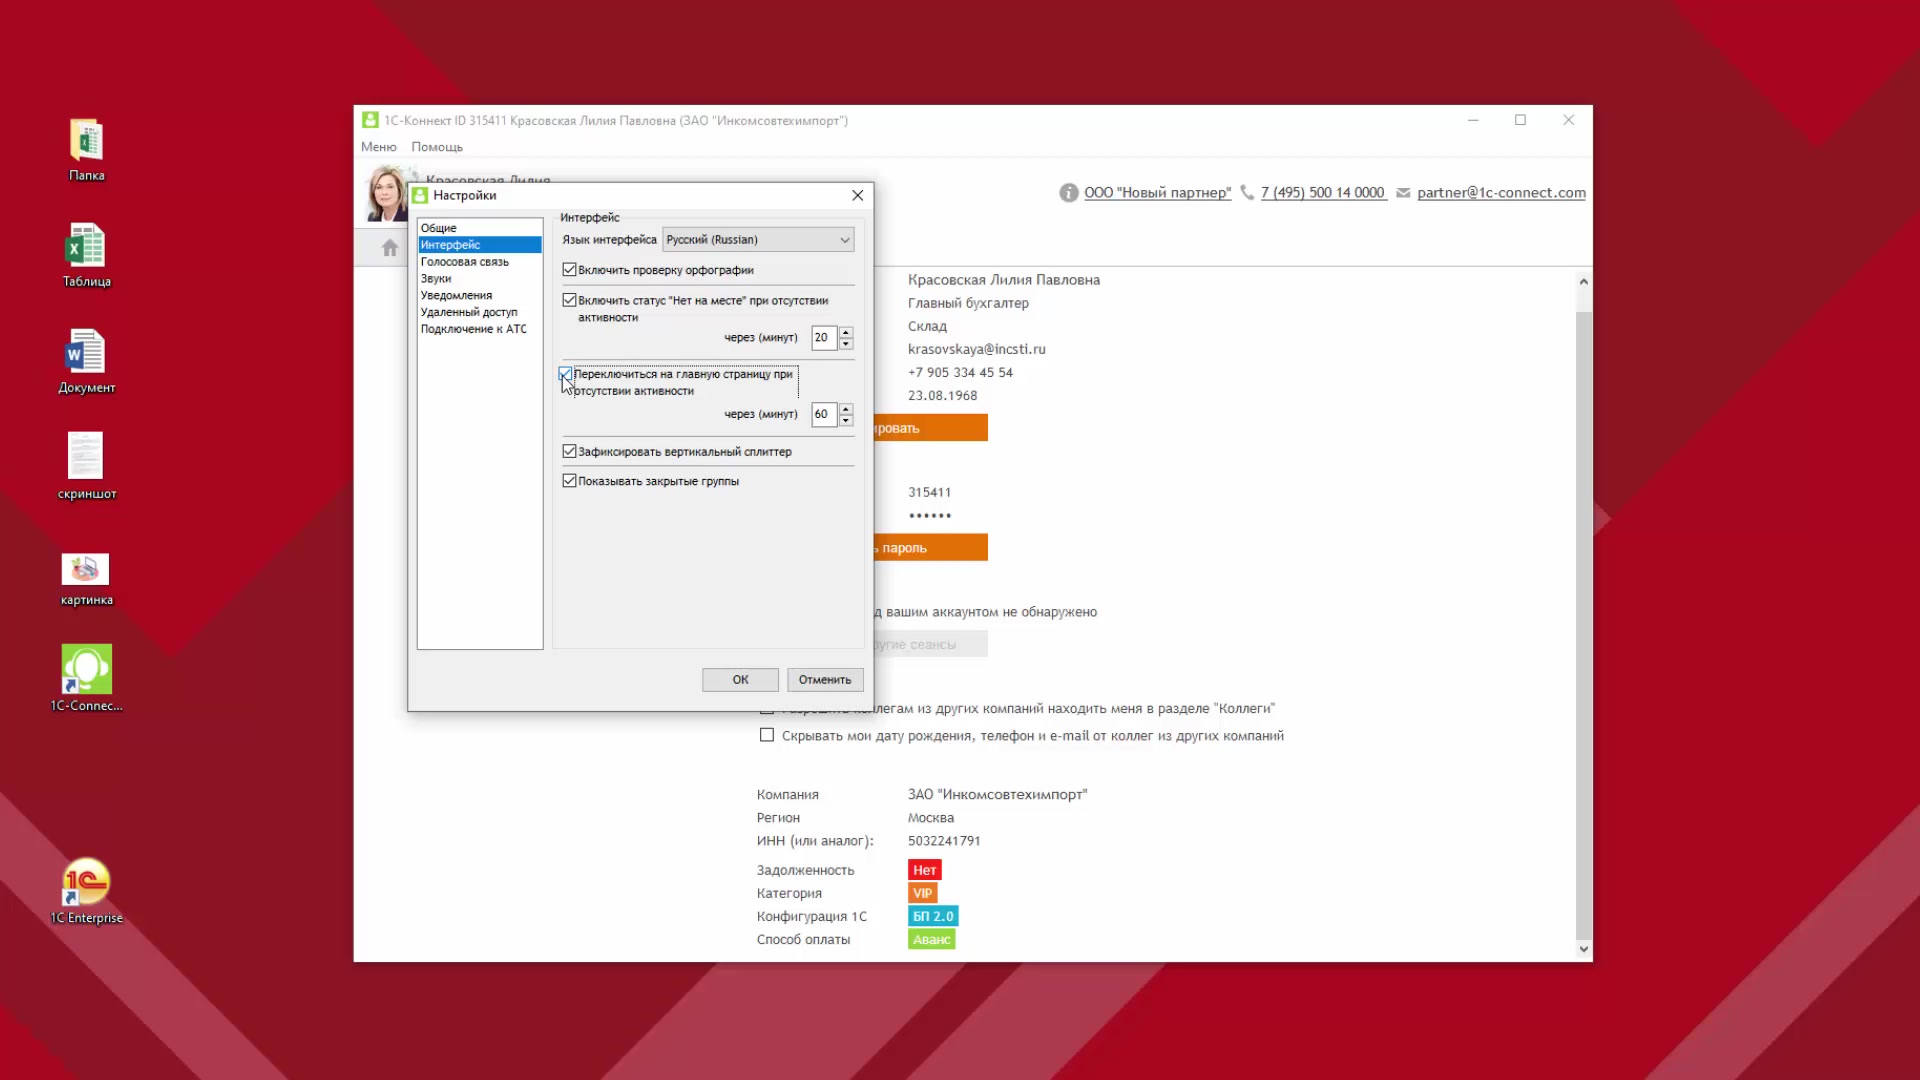Click the info icon next to ООО Новый партнер
The width and height of the screenshot is (1920, 1080).
(1068, 193)
